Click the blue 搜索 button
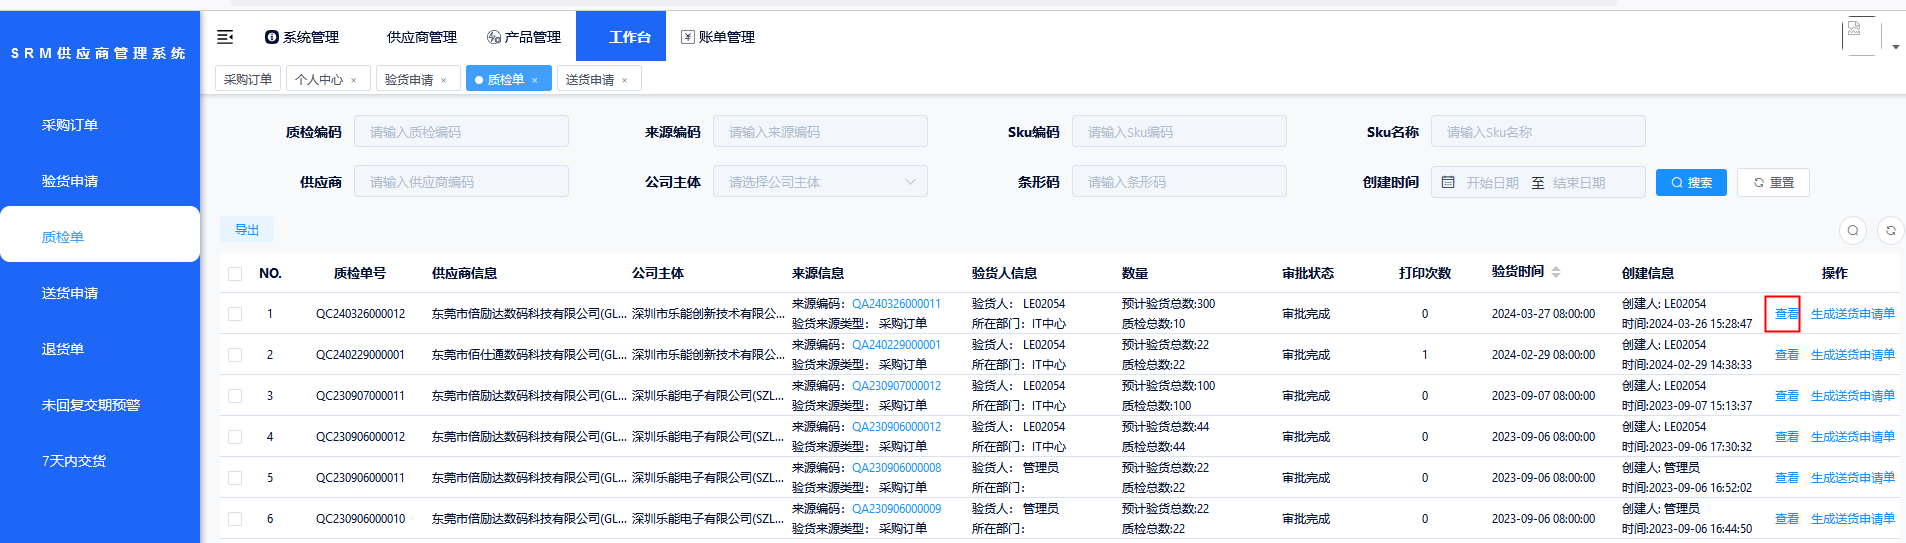1906x543 pixels. pyautogui.click(x=1690, y=182)
